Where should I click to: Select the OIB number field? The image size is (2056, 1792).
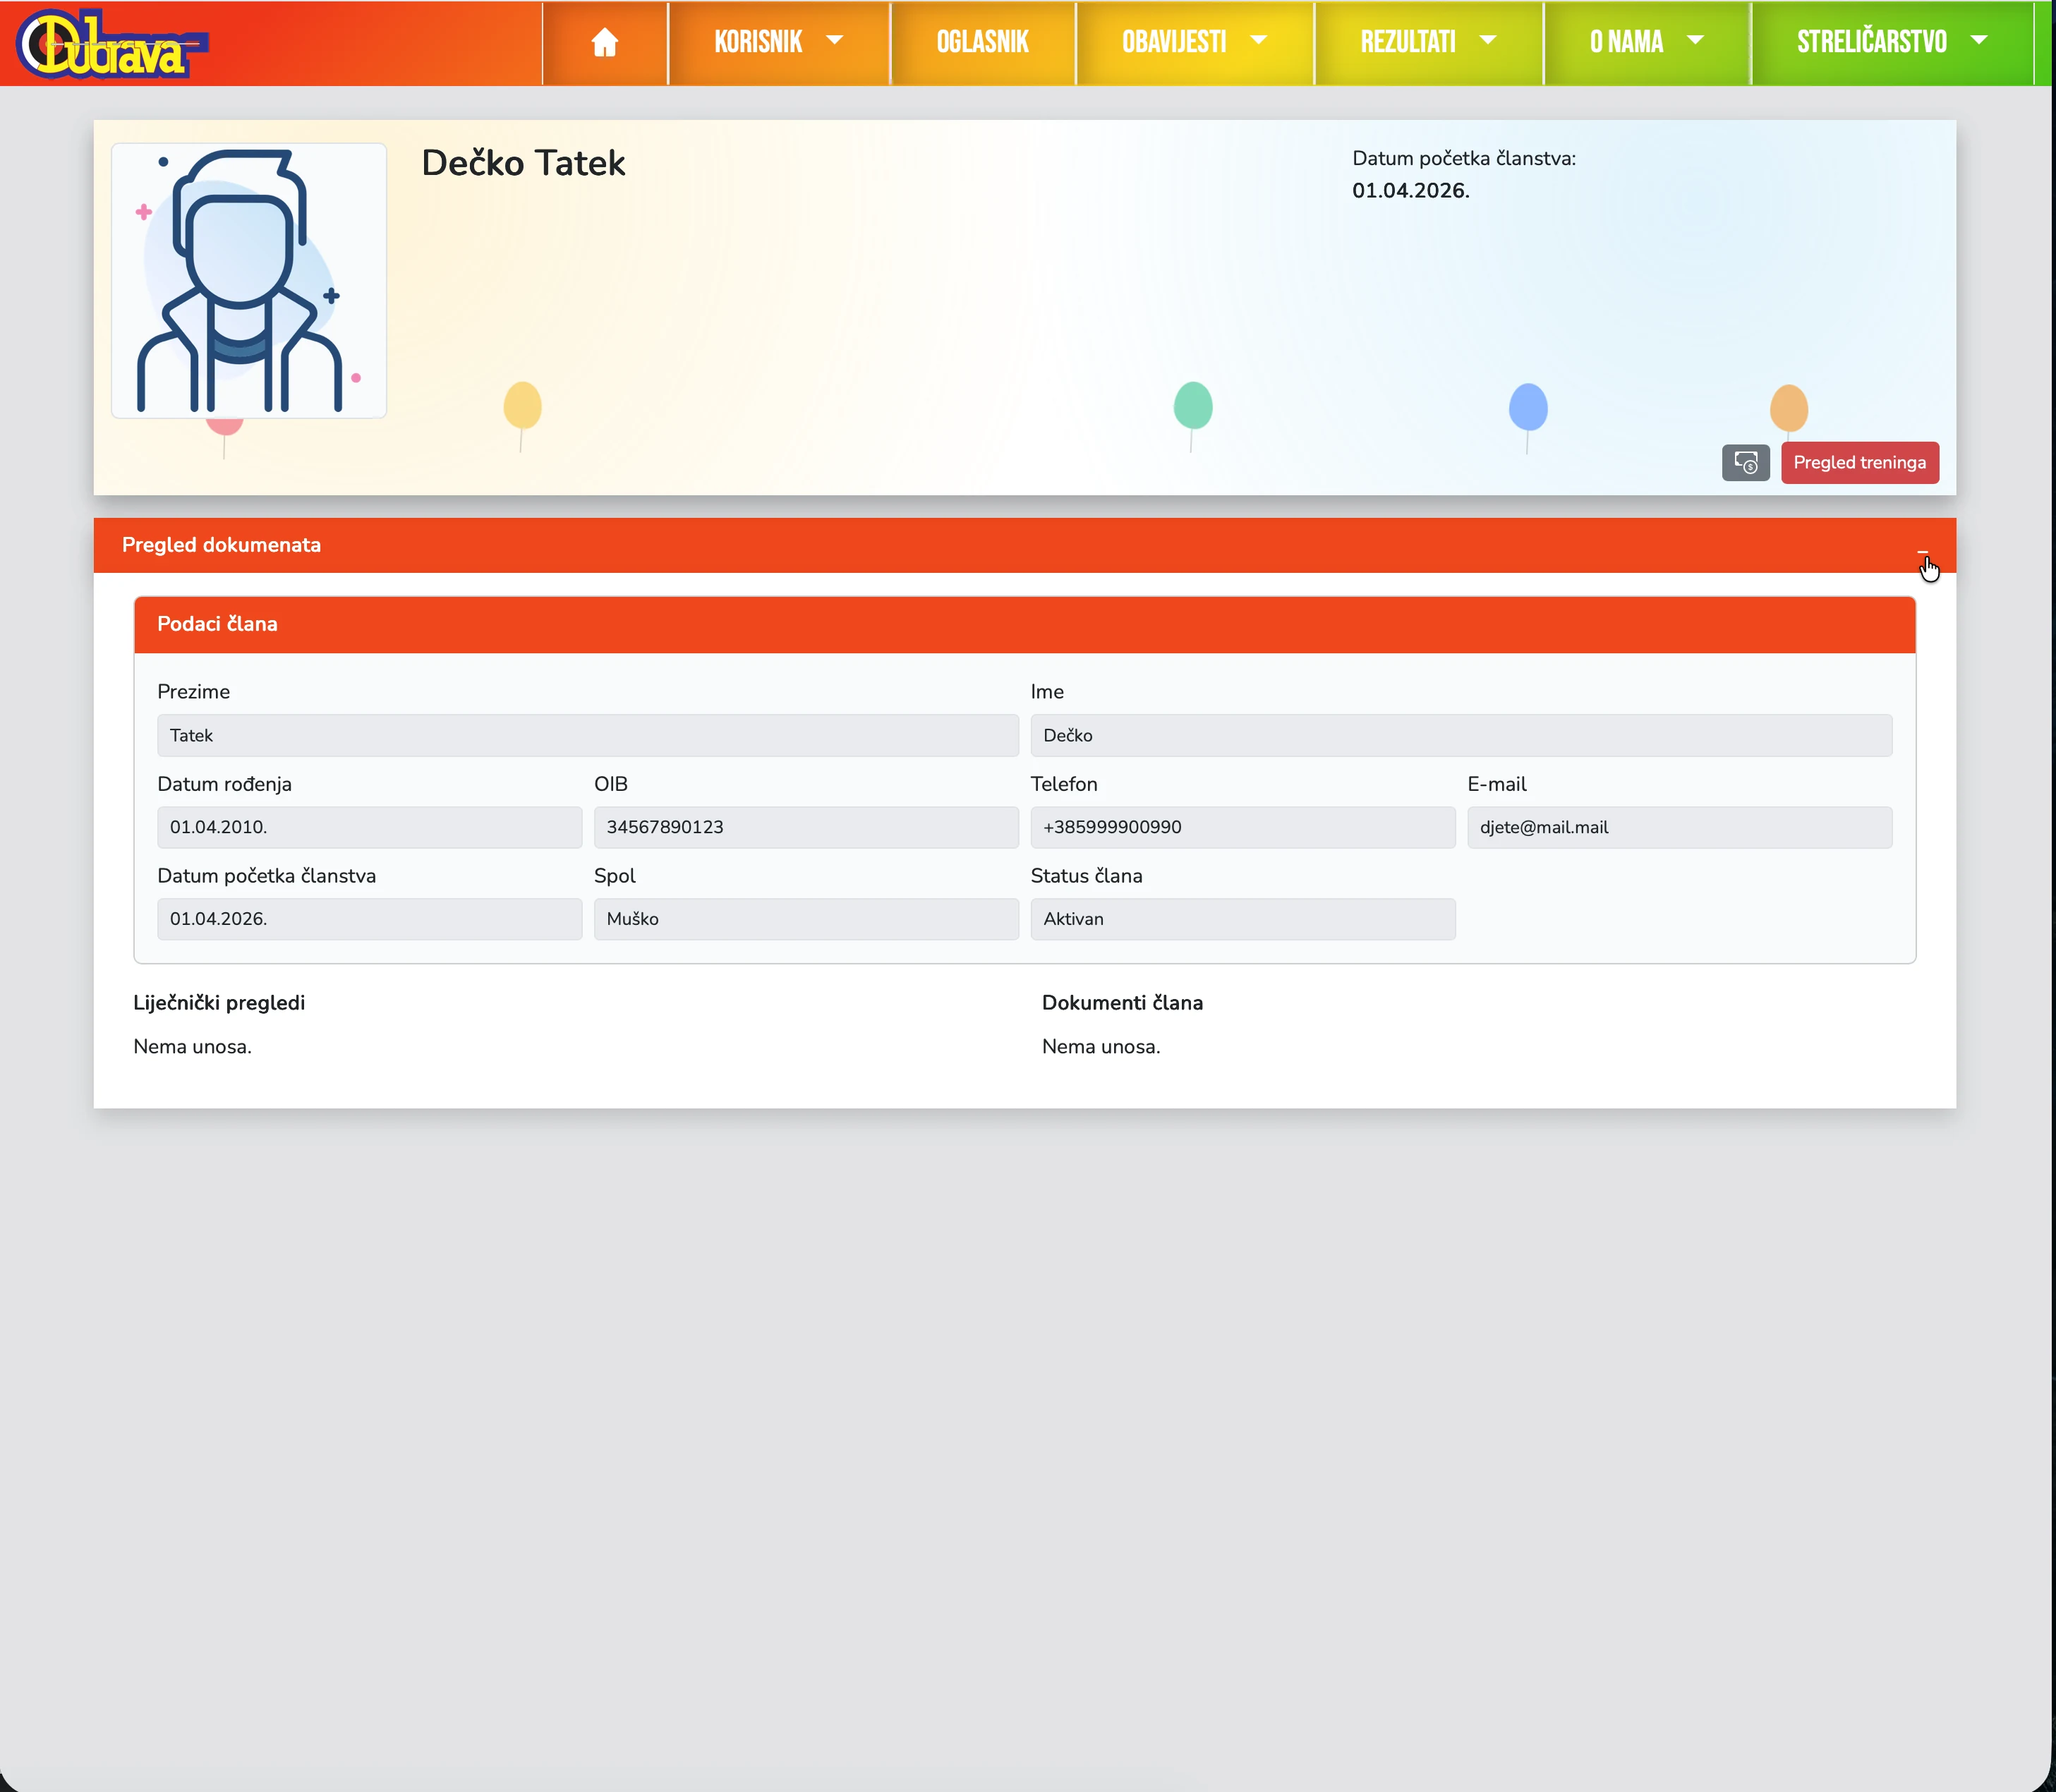(805, 827)
